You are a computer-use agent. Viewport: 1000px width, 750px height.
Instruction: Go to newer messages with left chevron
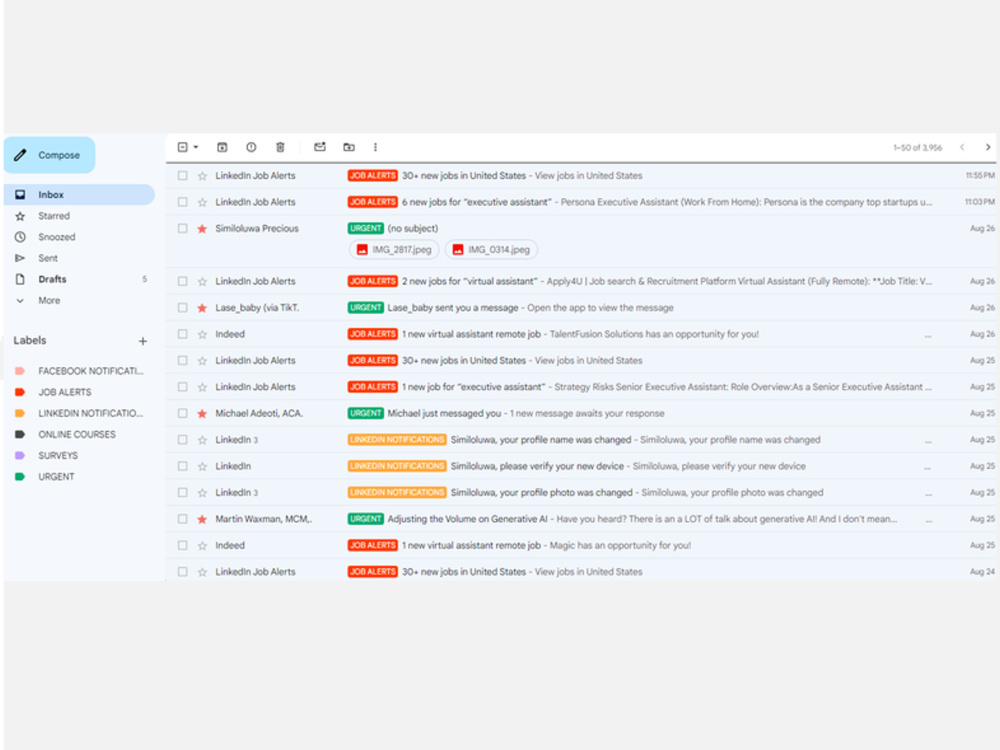pyautogui.click(x=962, y=147)
